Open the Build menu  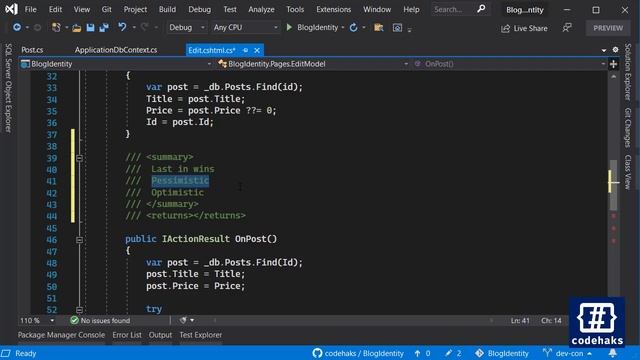(x=167, y=9)
